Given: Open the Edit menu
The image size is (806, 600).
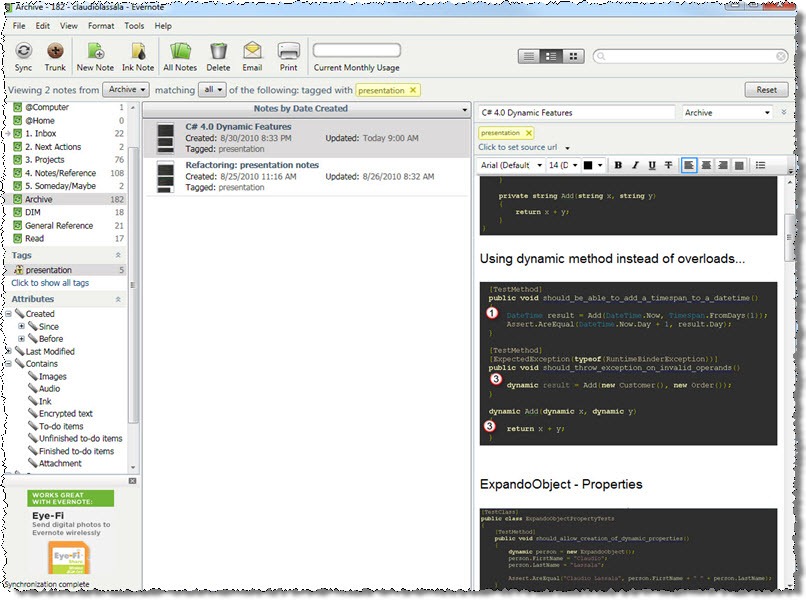Looking at the screenshot, I should click(x=43, y=26).
